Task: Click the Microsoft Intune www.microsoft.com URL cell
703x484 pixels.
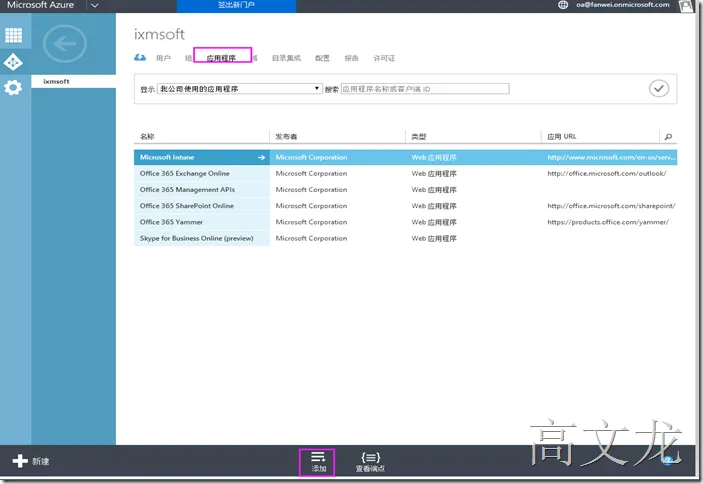Action: [x=612, y=157]
